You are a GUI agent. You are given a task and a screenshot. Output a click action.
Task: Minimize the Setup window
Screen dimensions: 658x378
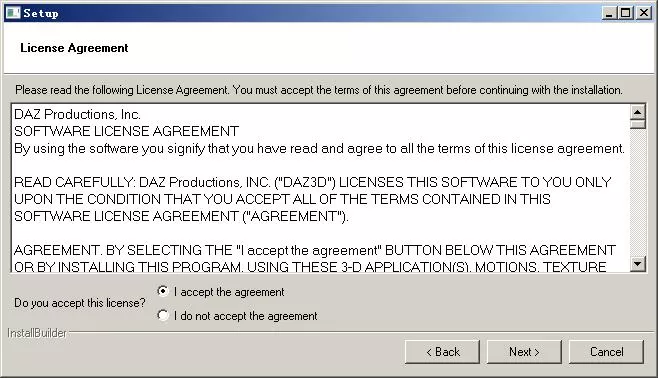609,13
